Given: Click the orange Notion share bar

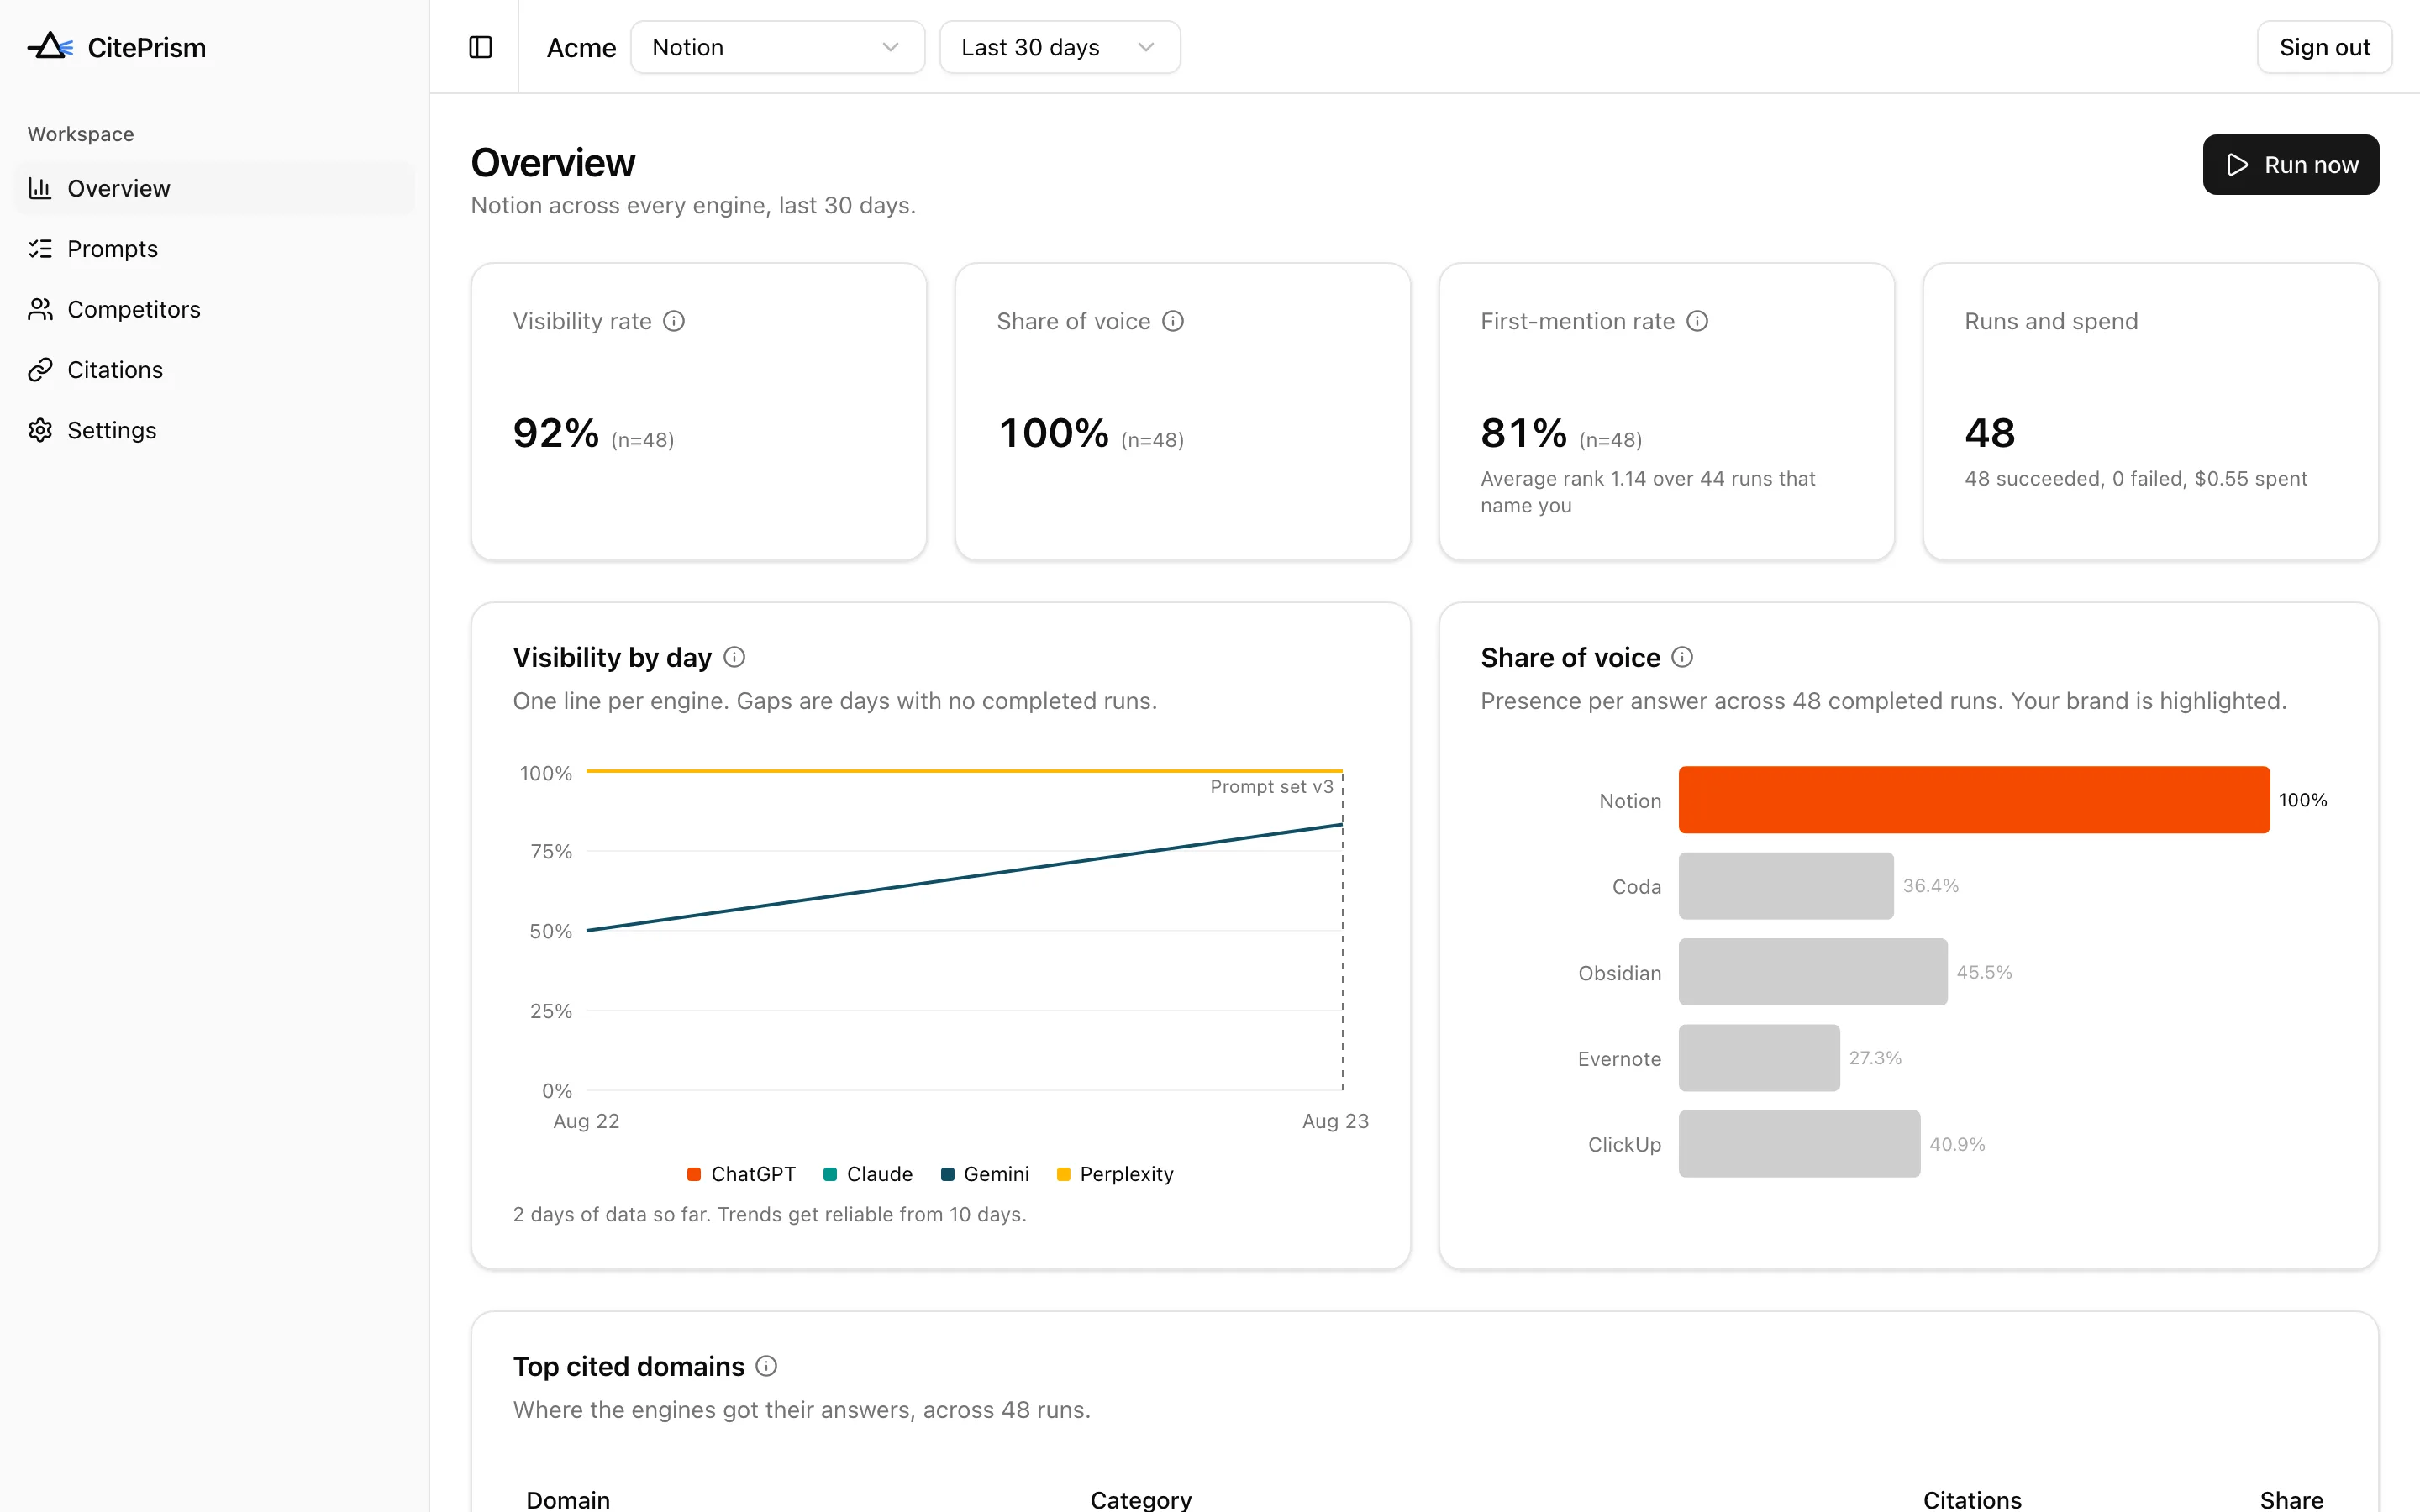Looking at the screenshot, I should pyautogui.click(x=1974, y=800).
